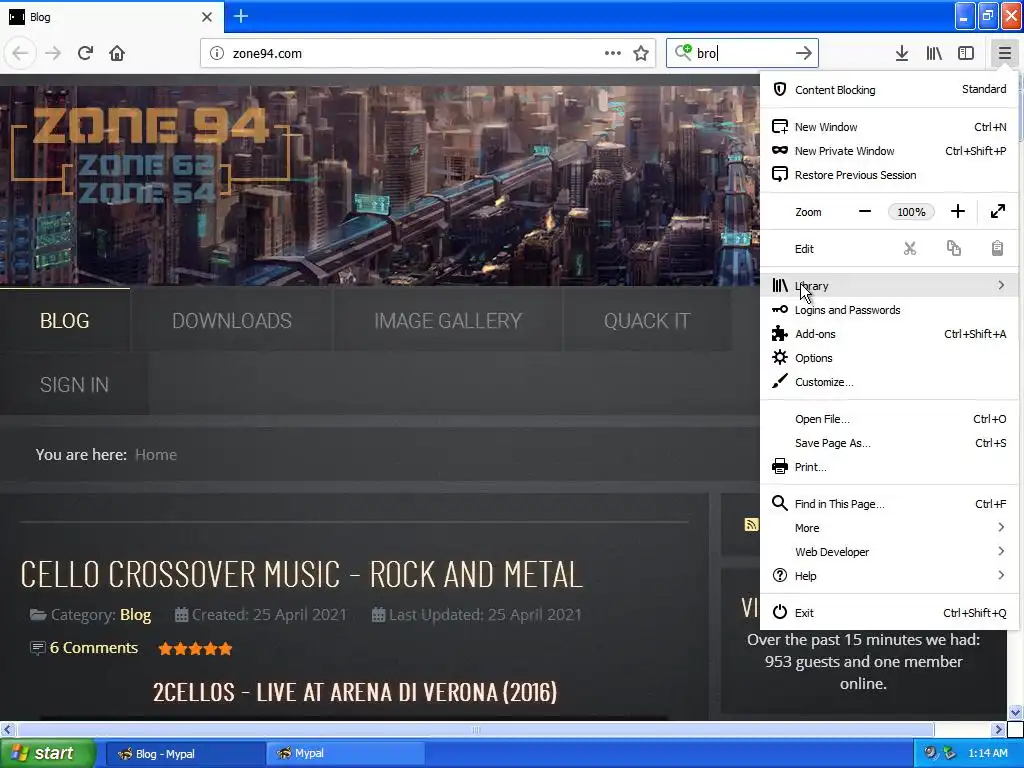Viewport: 1024px width, 768px height.
Task: Click the SIGN IN link
Action: [x=74, y=385]
